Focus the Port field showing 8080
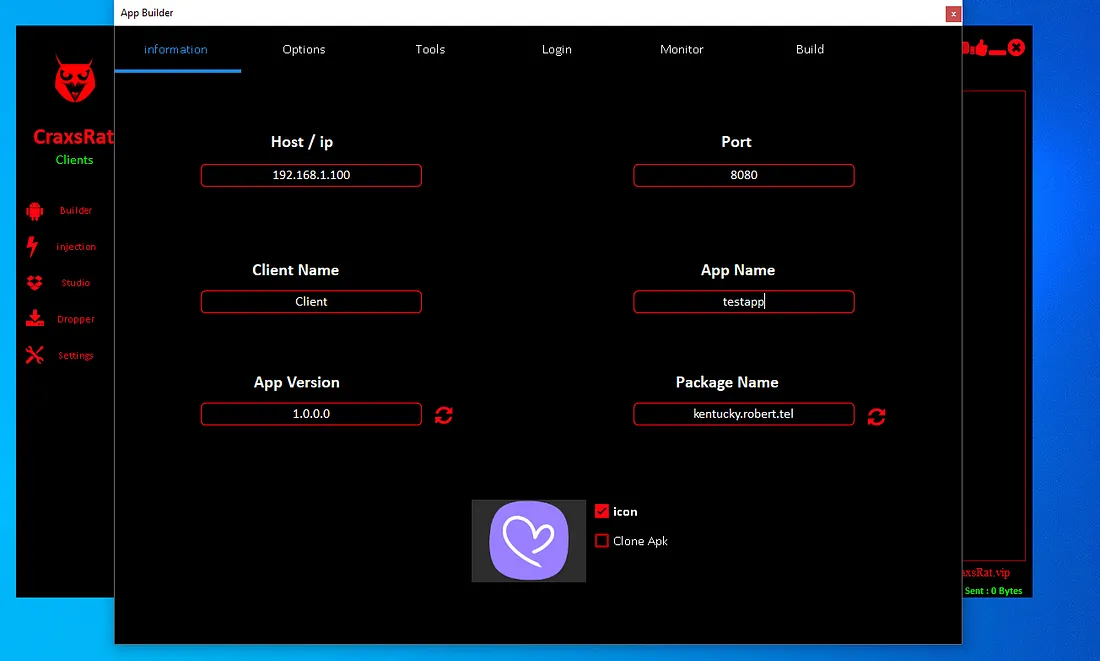 click(x=743, y=175)
